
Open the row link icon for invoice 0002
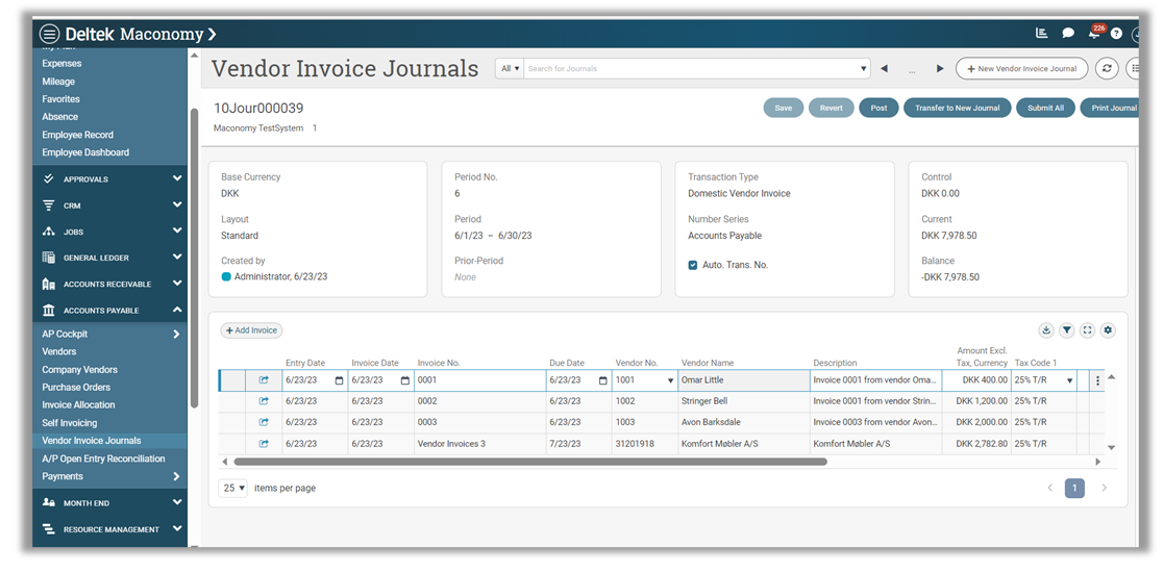(264, 401)
